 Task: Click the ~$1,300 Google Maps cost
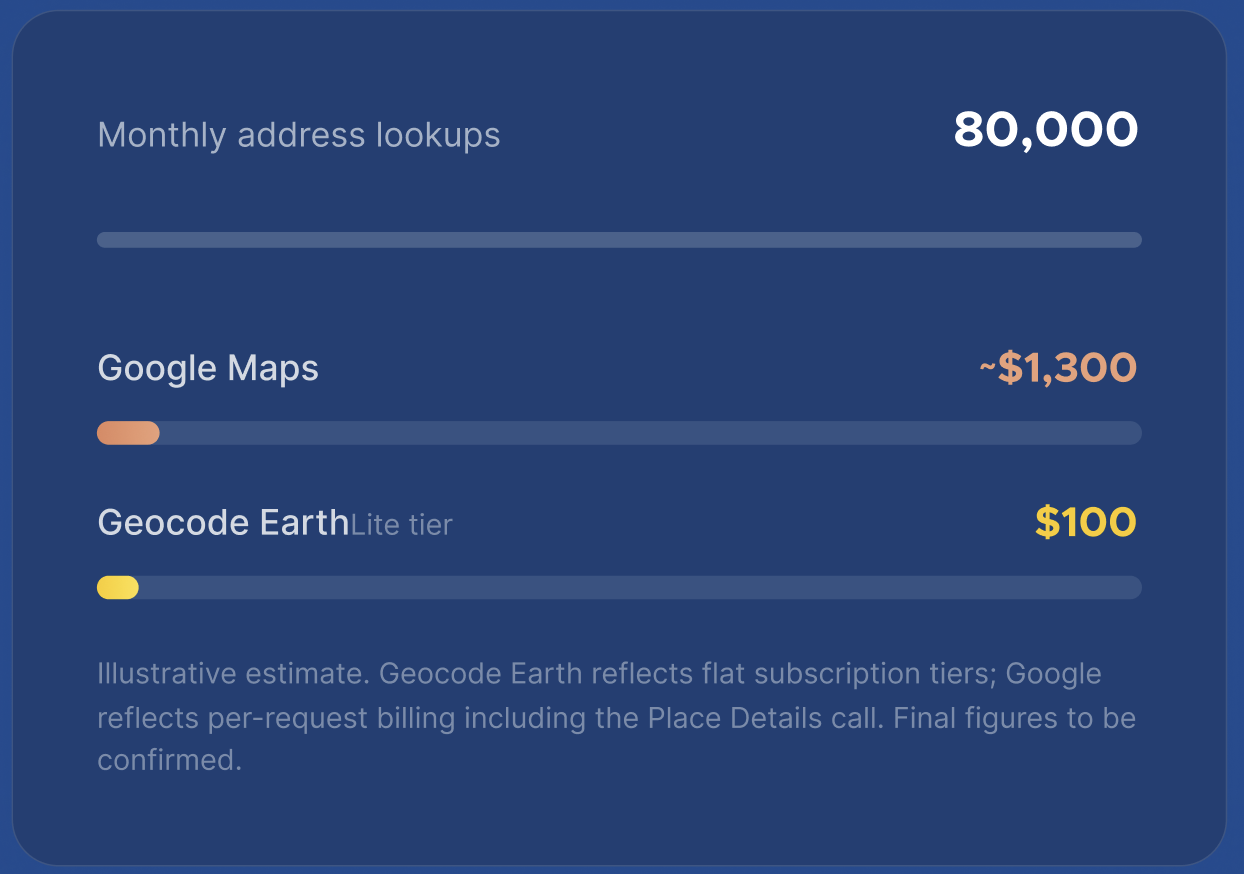tap(1058, 368)
